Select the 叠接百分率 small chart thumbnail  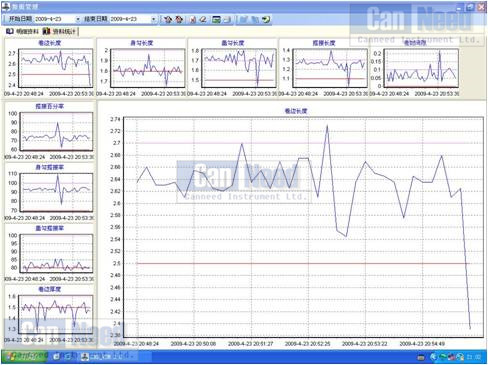pyautogui.click(x=49, y=131)
